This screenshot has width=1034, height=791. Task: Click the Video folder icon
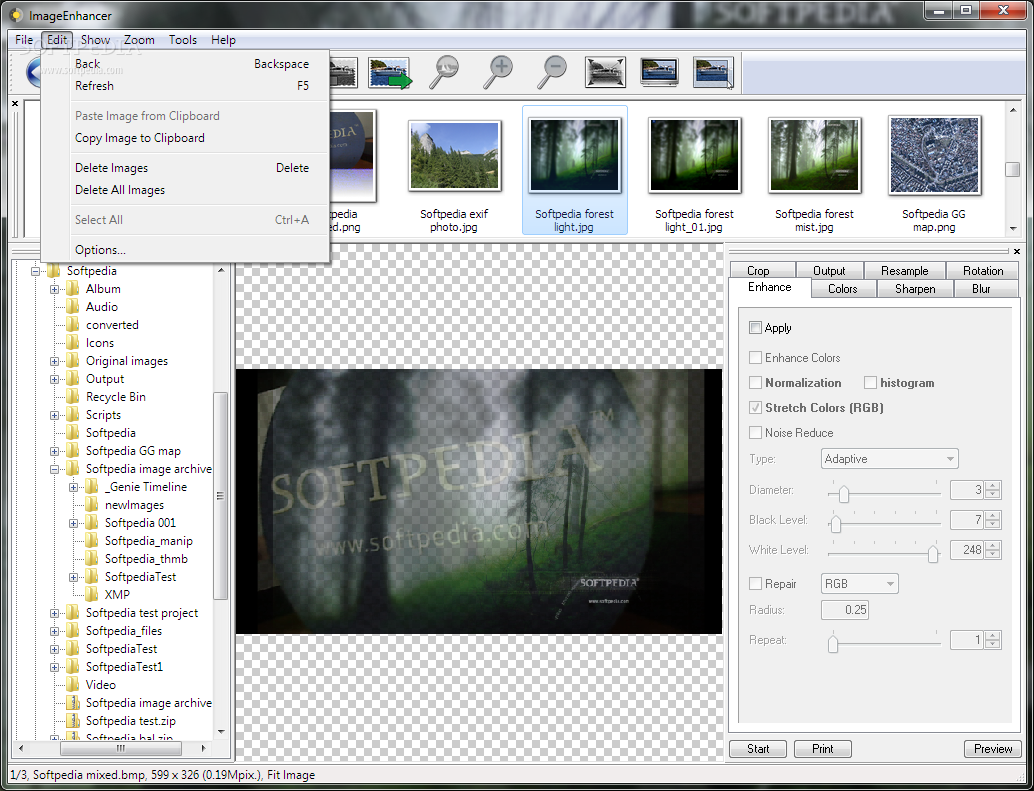(73, 685)
